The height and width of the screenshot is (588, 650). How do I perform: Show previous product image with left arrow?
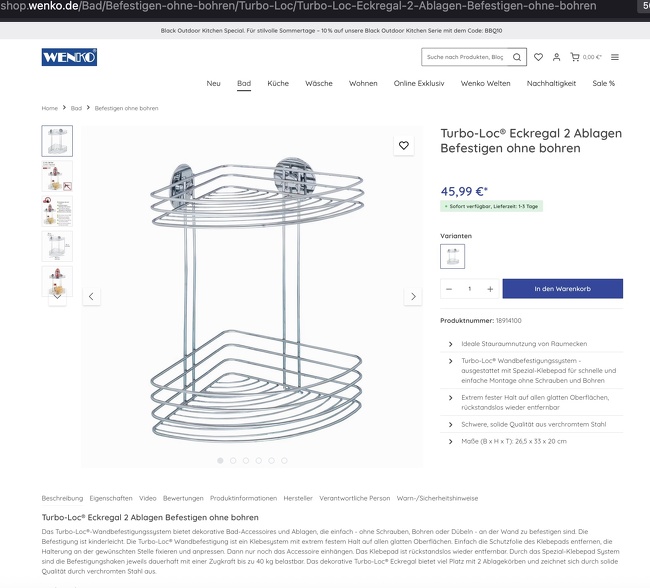91,296
